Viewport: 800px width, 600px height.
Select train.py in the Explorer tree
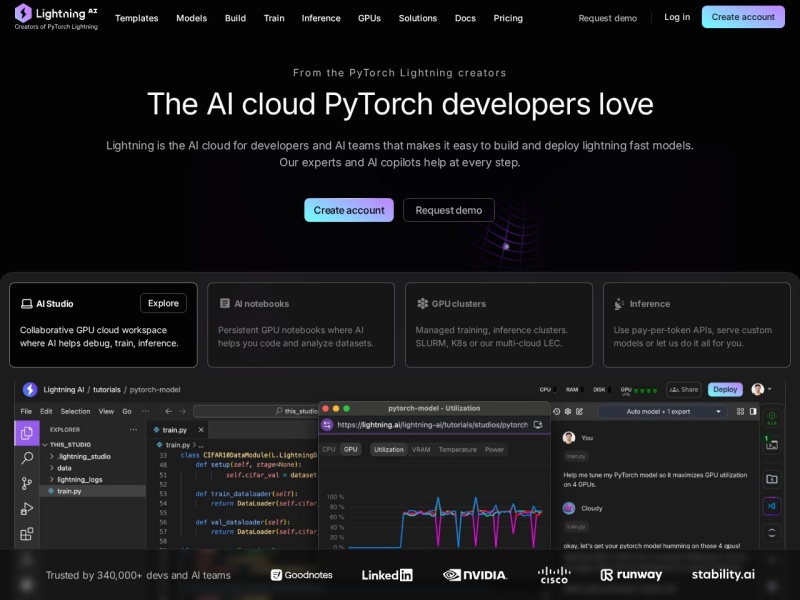tap(93, 491)
